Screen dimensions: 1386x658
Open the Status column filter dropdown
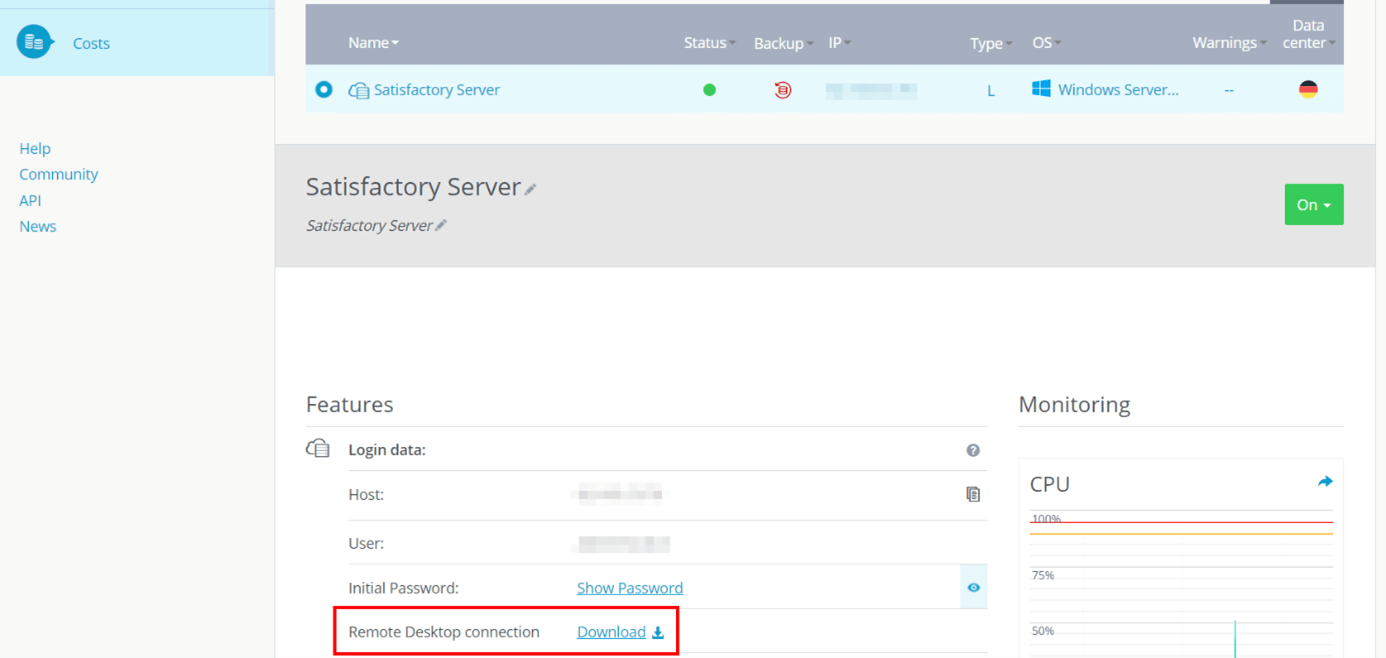point(710,43)
